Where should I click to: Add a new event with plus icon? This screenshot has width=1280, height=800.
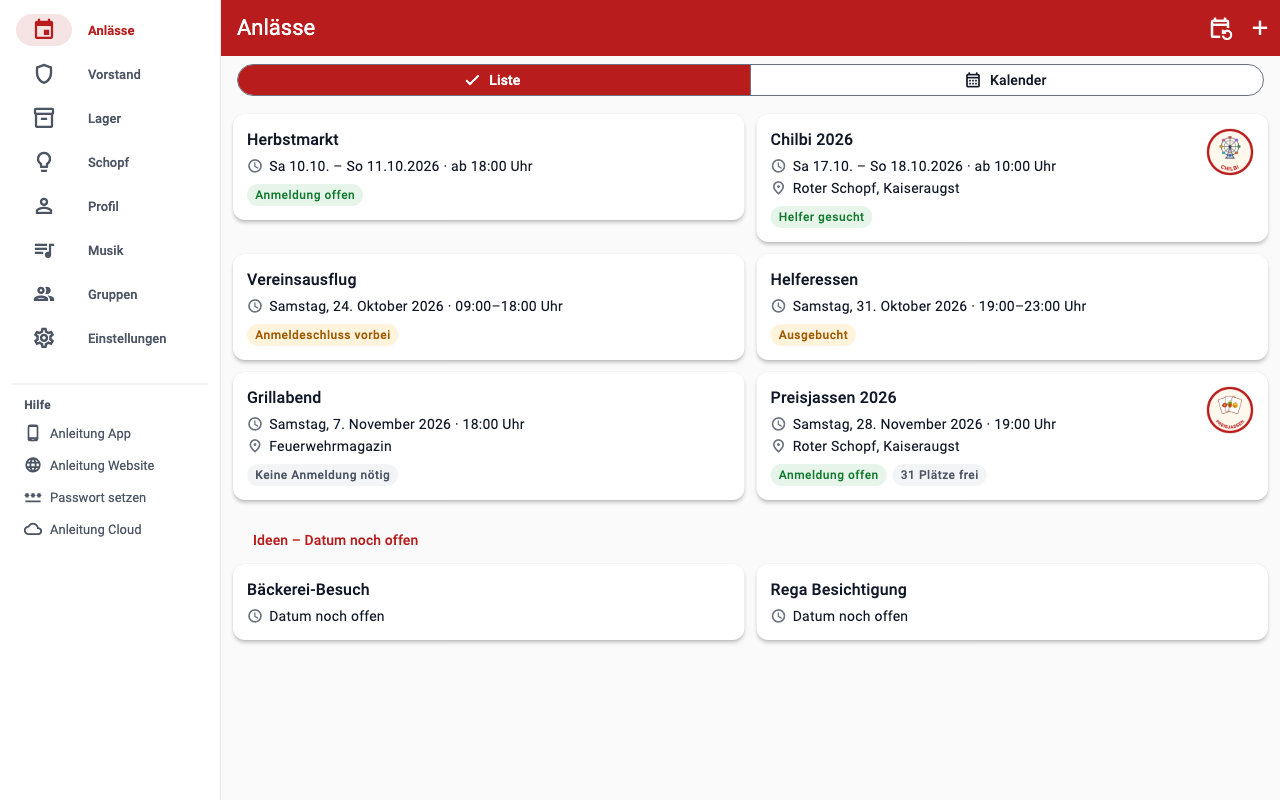click(1260, 28)
